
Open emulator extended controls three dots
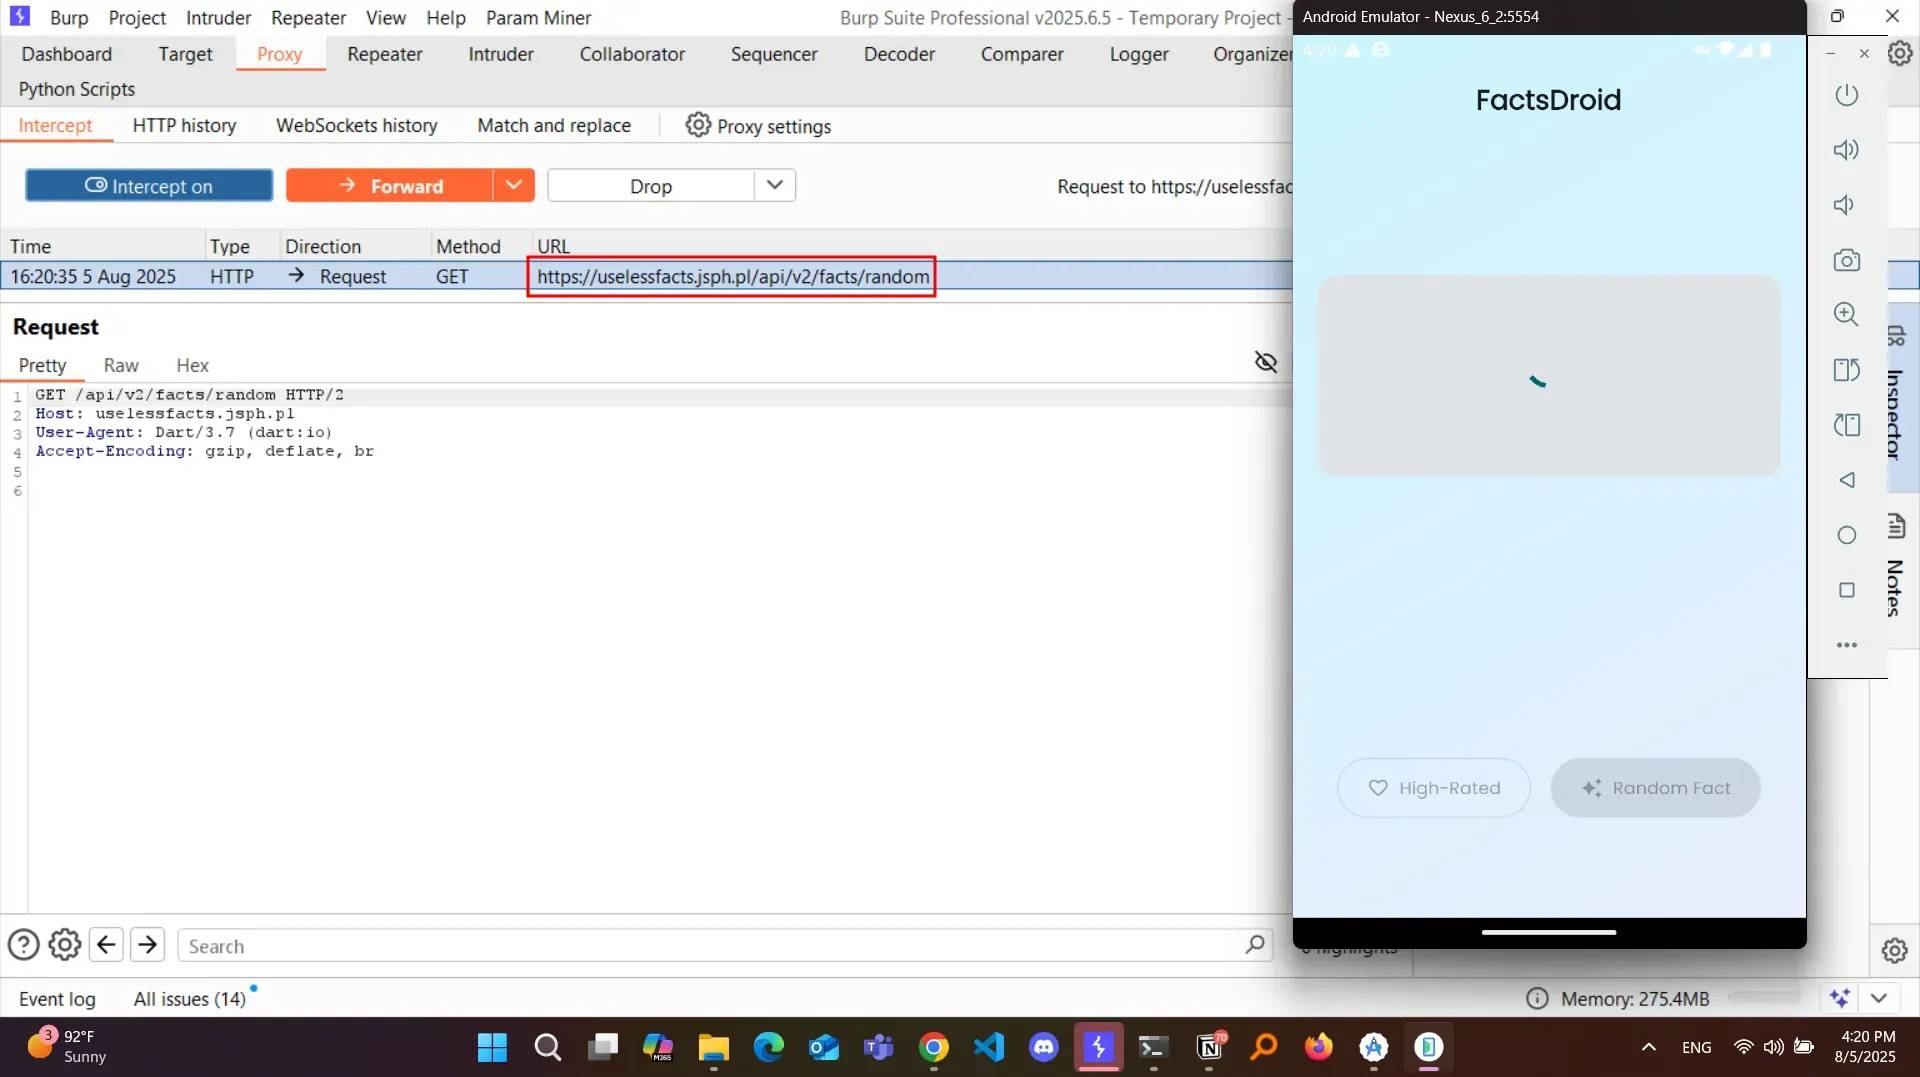pyautogui.click(x=1846, y=645)
